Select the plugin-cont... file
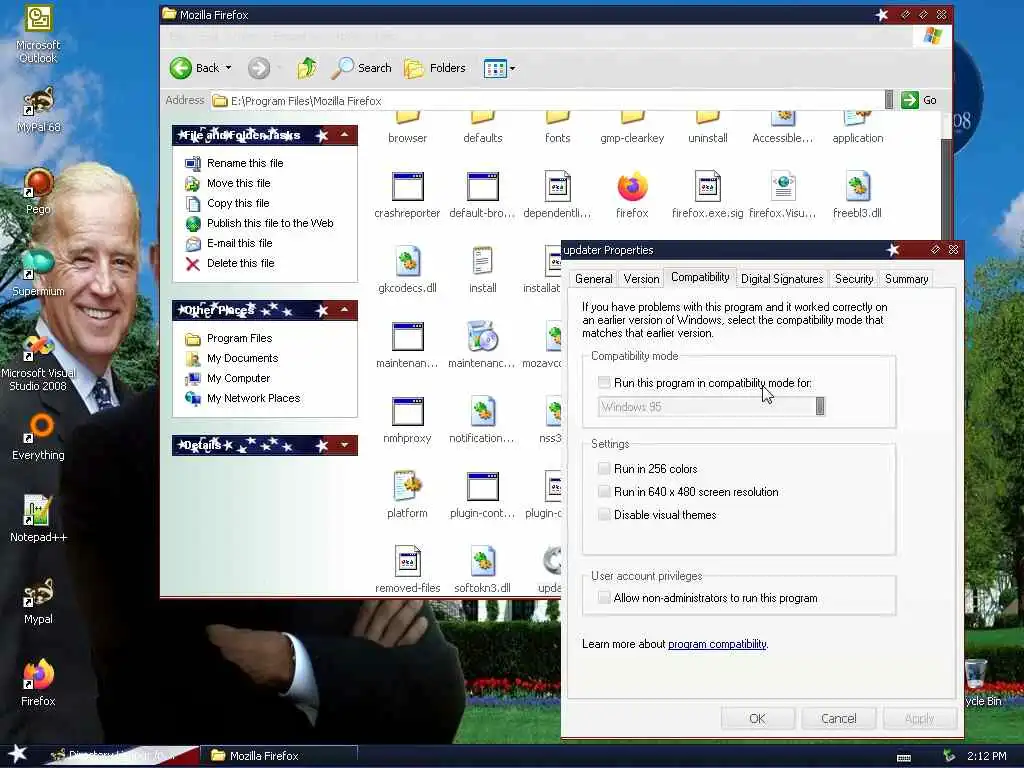 coord(482,494)
